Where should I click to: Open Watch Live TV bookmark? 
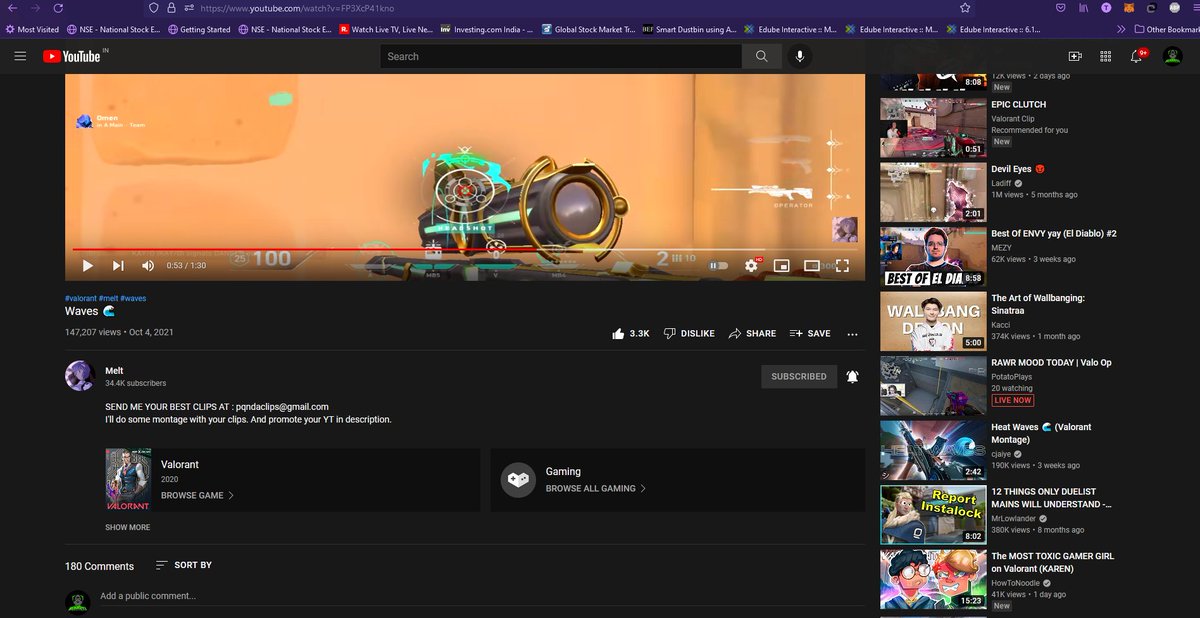(x=384, y=29)
